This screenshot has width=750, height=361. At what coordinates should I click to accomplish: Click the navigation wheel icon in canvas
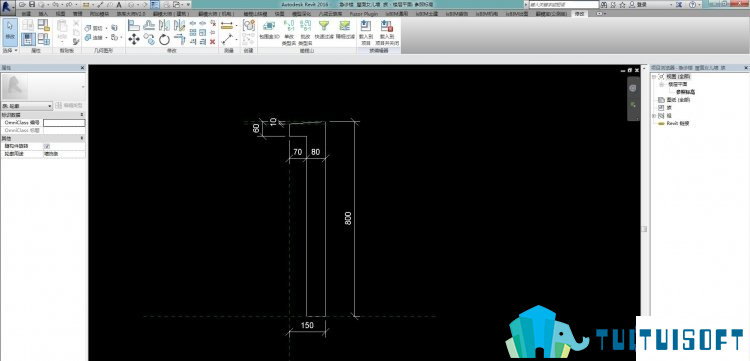[633, 88]
